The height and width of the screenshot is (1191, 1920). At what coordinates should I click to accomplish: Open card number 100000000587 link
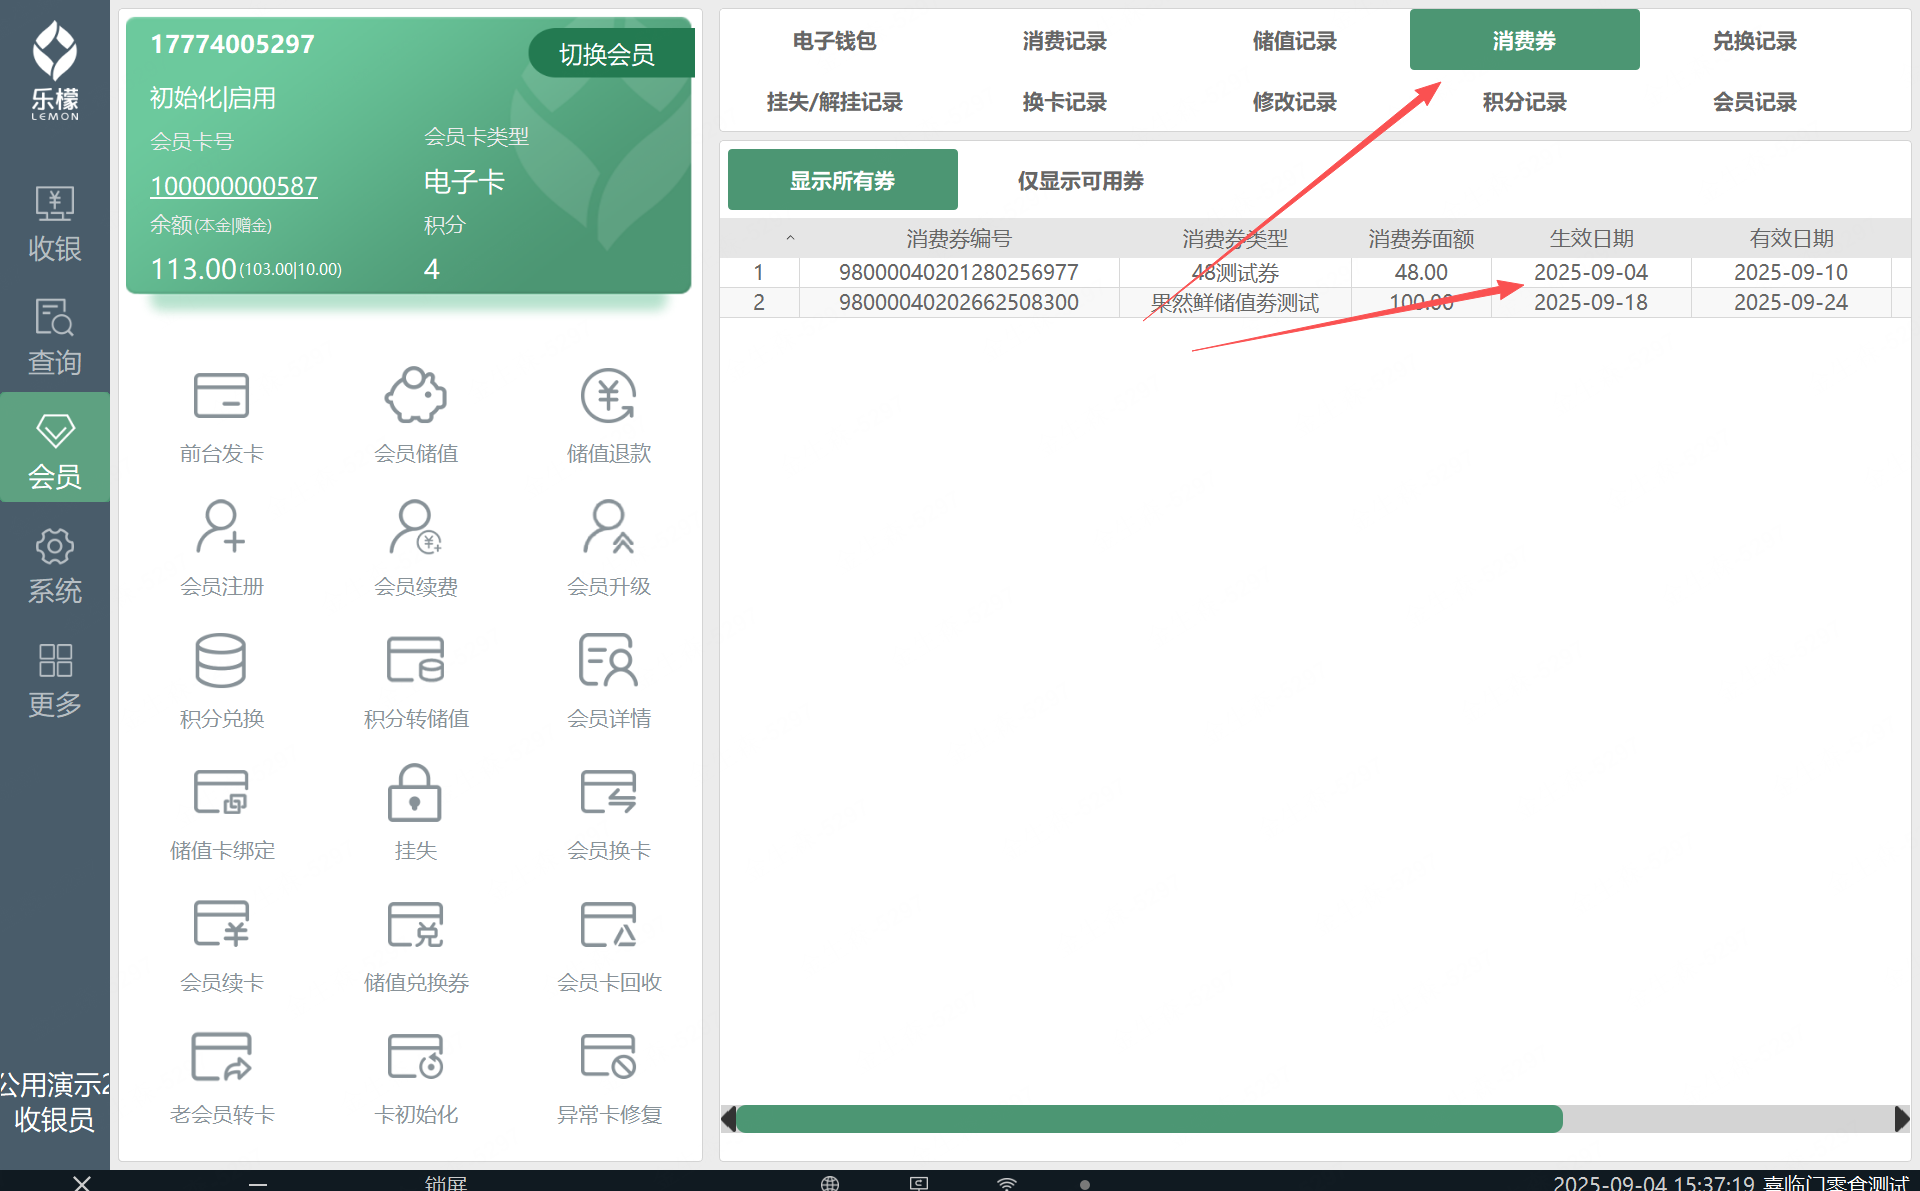point(234,186)
